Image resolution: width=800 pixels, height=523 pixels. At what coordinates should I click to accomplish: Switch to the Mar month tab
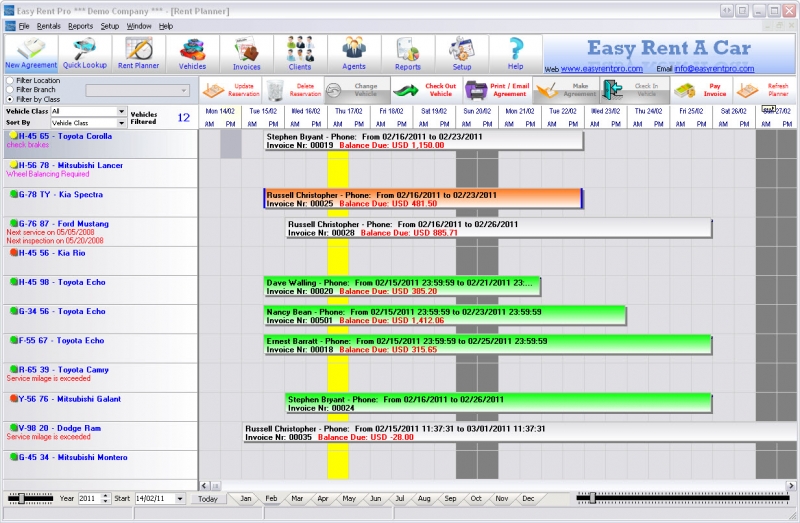point(297,498)
